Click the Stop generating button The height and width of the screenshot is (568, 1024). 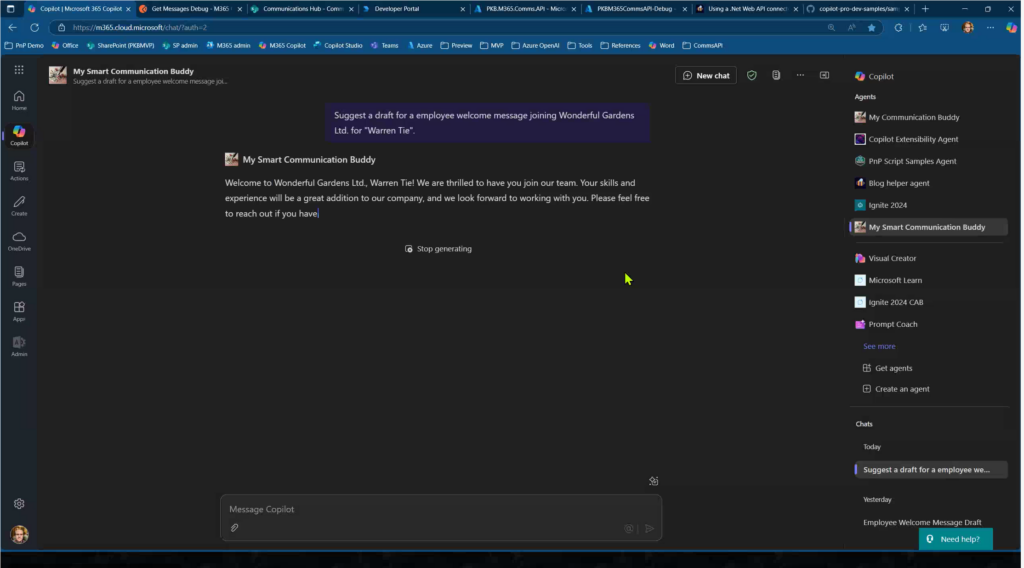[x=438, y=249]
